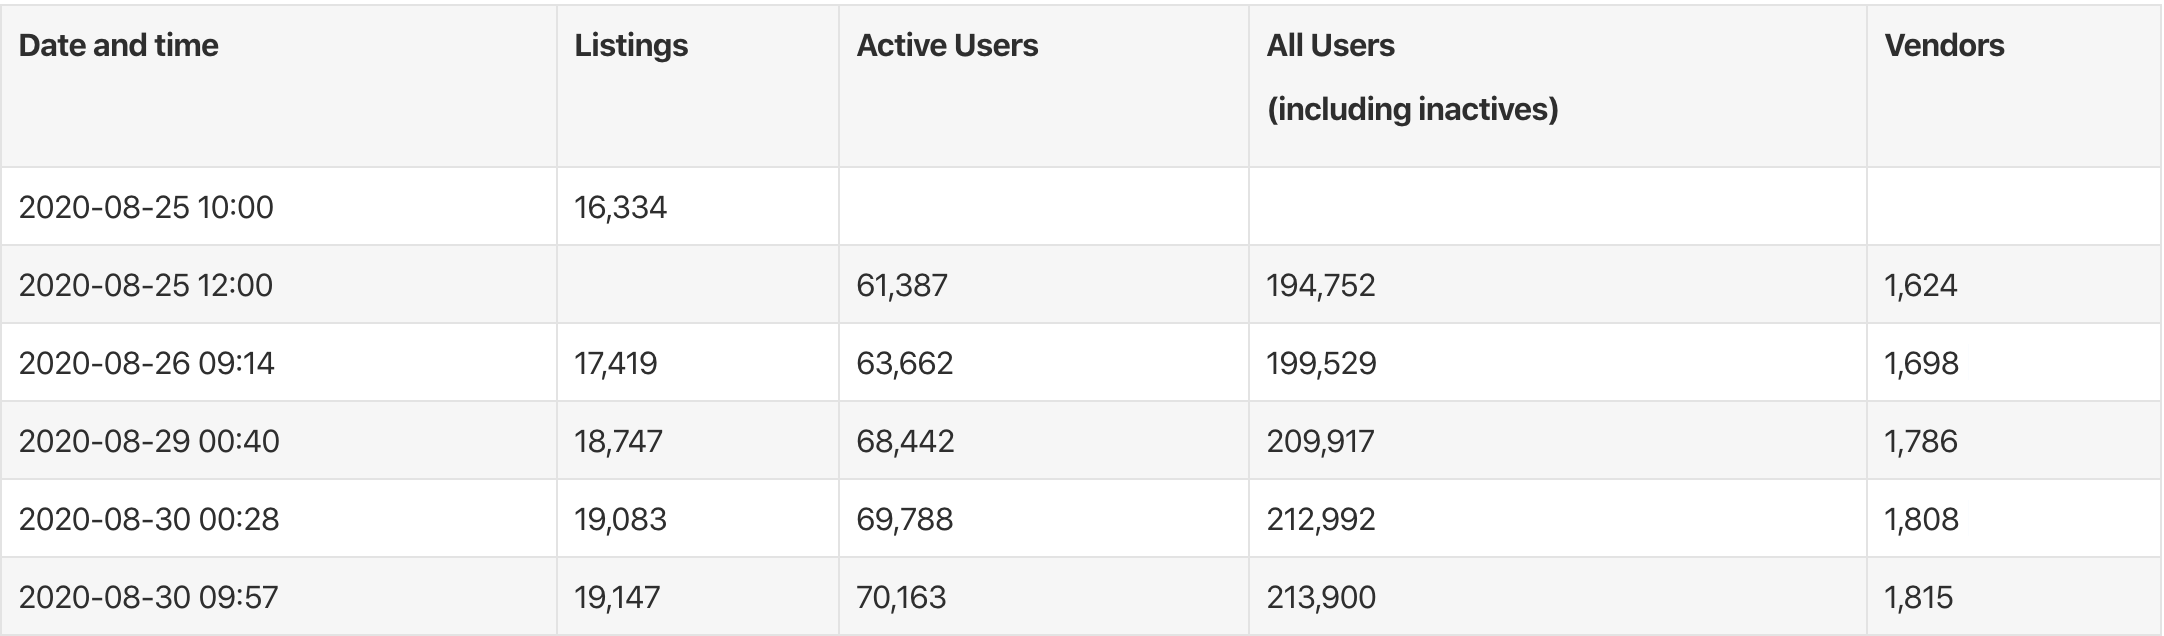Image resolution: width=2164 pixels, height=636 pixels.
Task: Click the 2020-08-26 09:14 date cell
Action: (146, 363)
